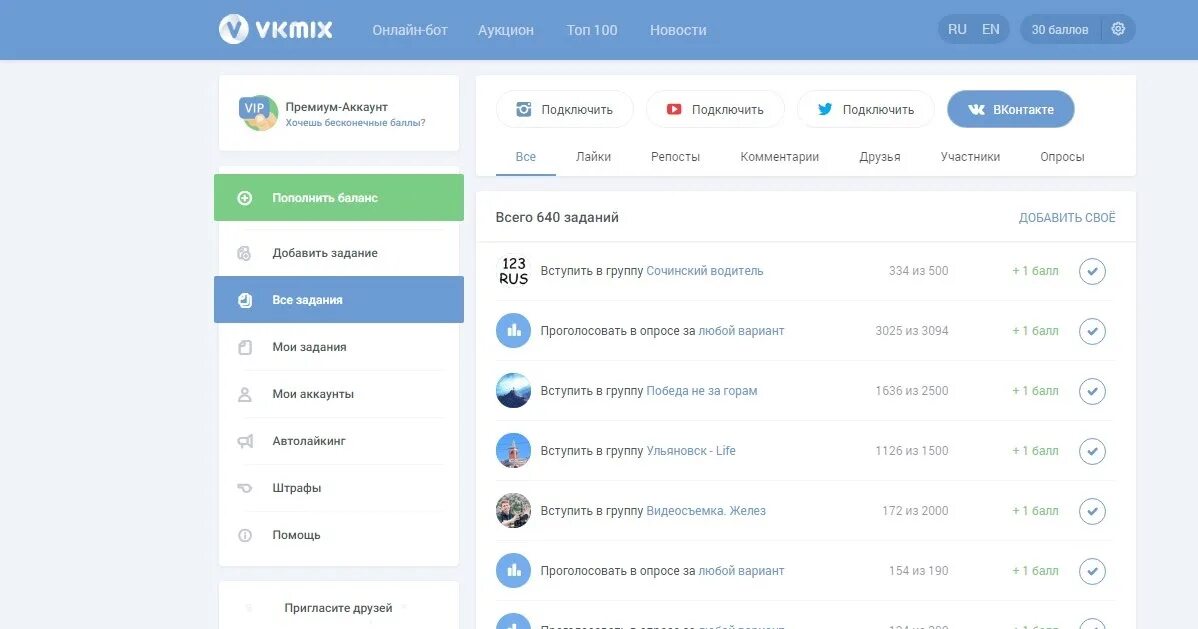Click the plus icon on Пополнить баланс

click(244, 198)
